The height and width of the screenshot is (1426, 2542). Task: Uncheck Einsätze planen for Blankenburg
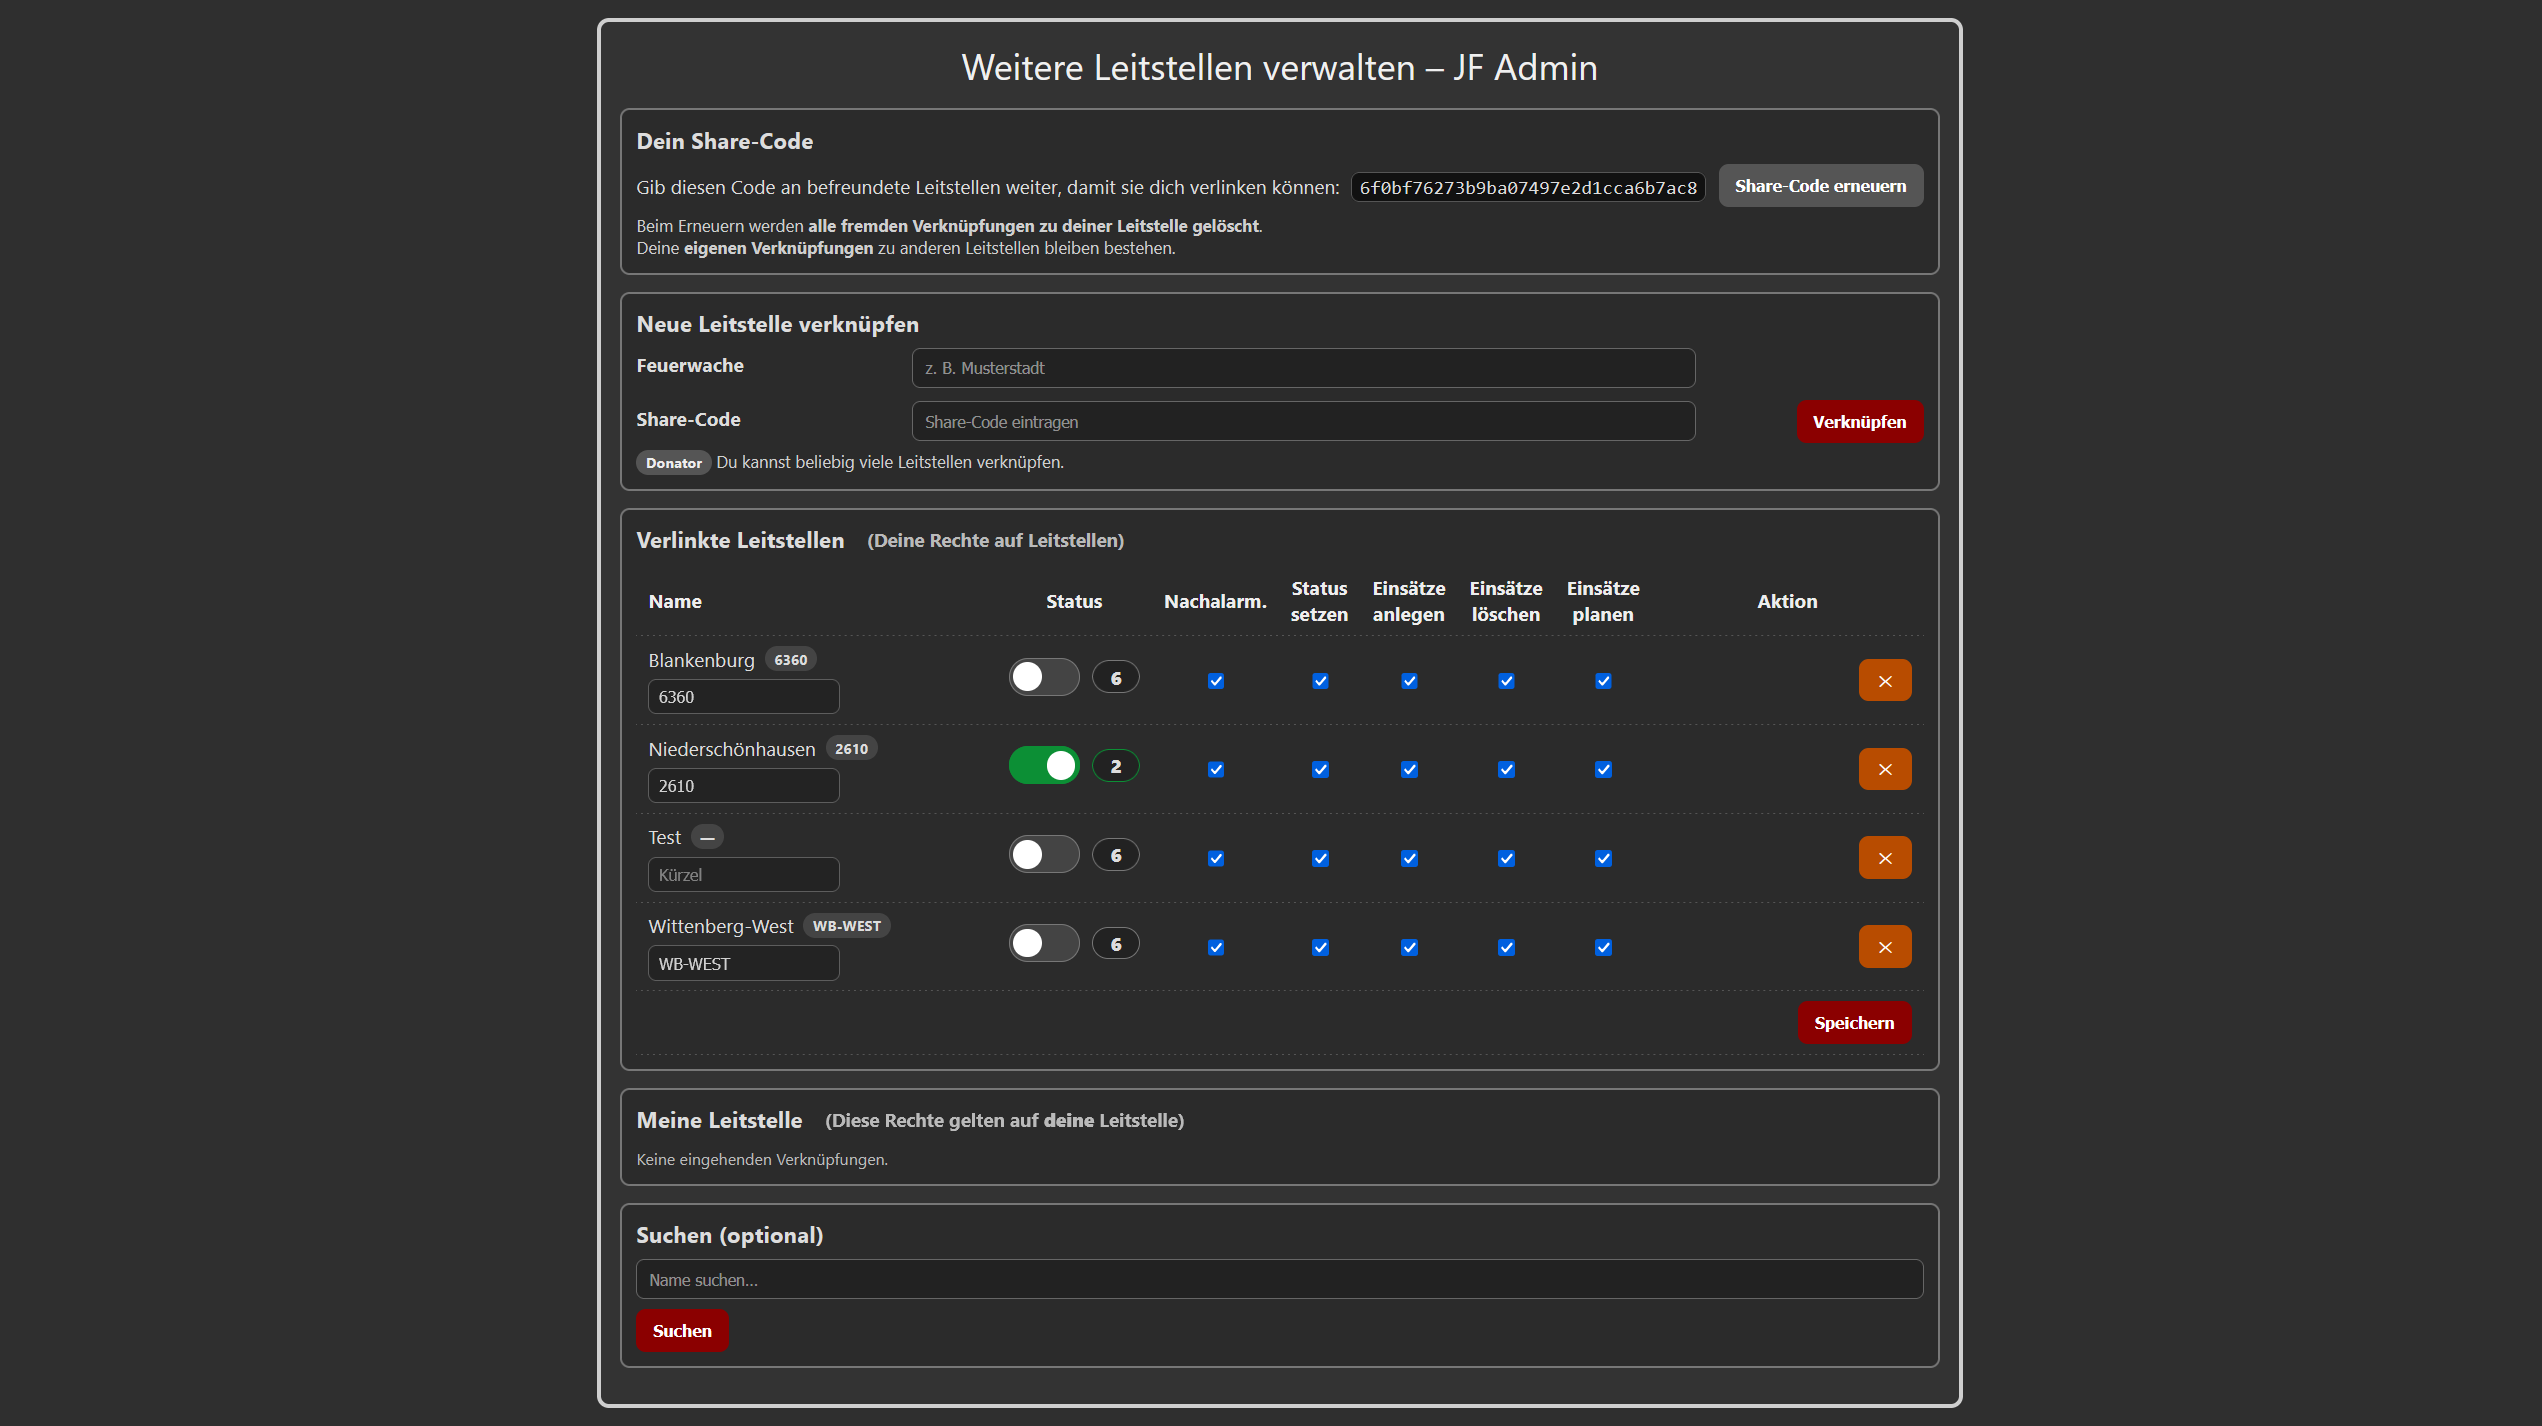pyautogui.click(x=1602, y=681)
